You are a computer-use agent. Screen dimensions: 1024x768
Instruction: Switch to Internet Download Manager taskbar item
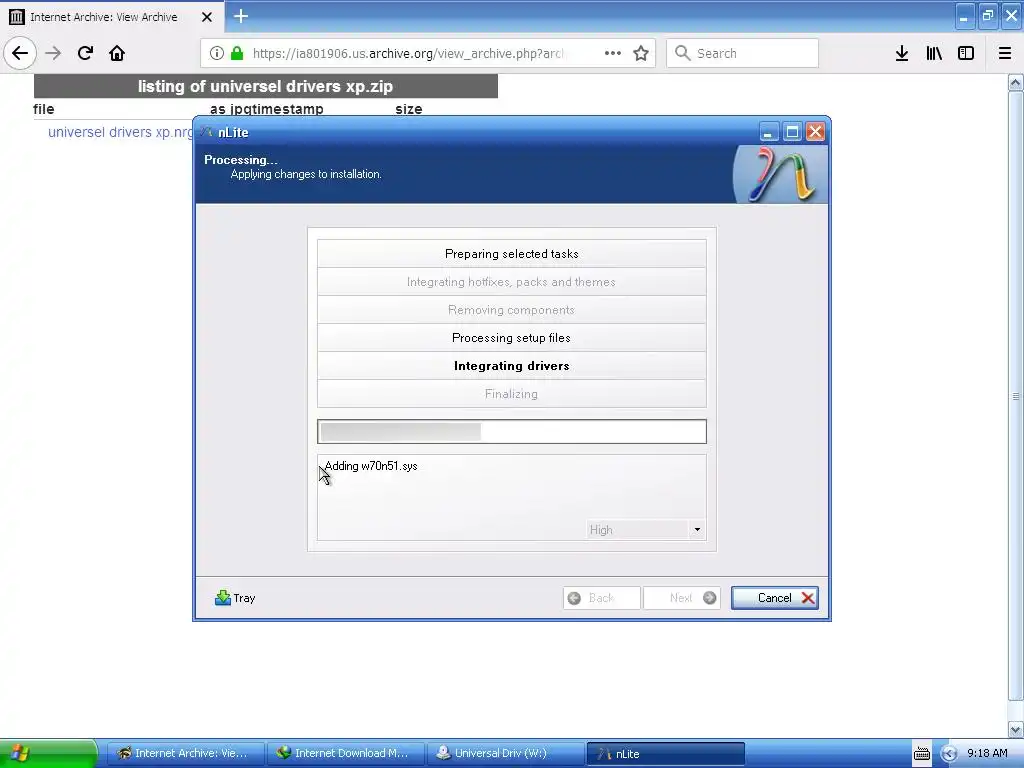(x=345, y=754)
